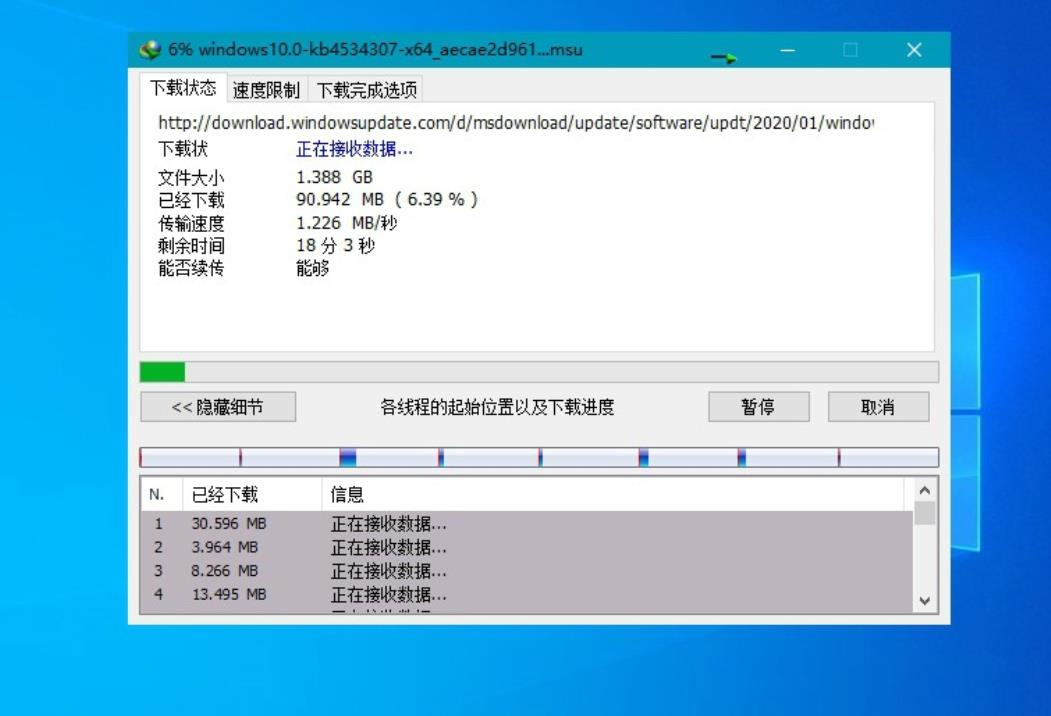Image resolution: width=1051 pixels, height=716 pixels.
Task: Click the 信息 column header
Action: [x=613, y=495]
